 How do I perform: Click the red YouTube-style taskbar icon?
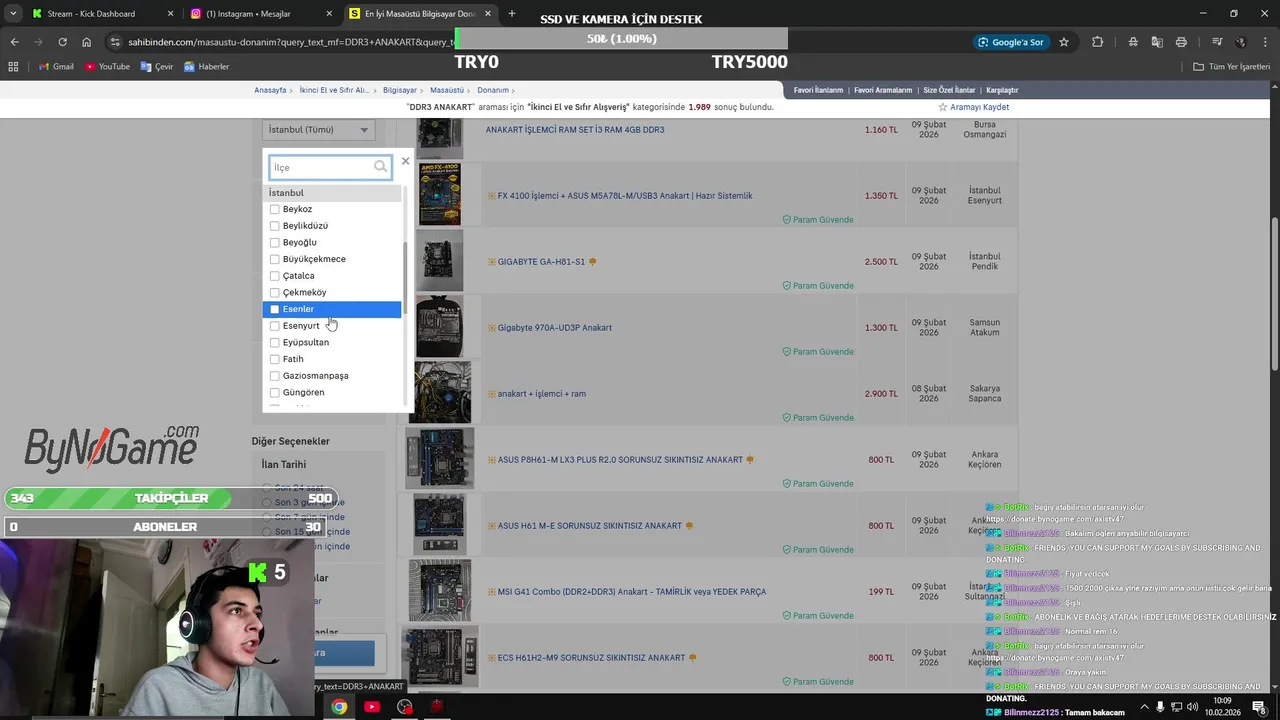pos(372,707)
